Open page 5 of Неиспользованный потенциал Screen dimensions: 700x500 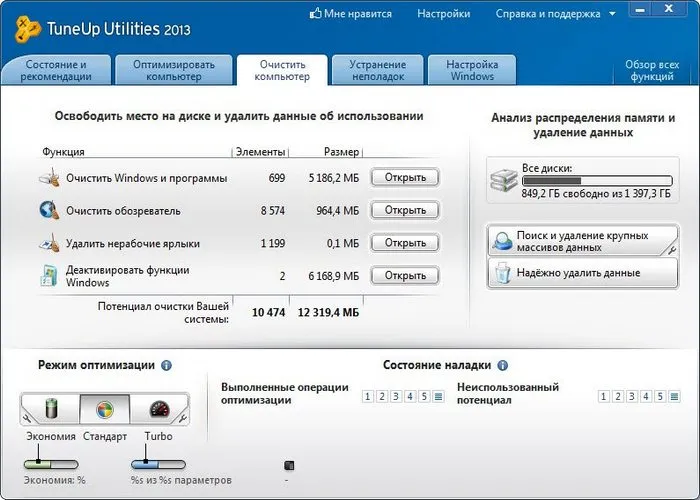pyautogui.click(x=660, y=396)
